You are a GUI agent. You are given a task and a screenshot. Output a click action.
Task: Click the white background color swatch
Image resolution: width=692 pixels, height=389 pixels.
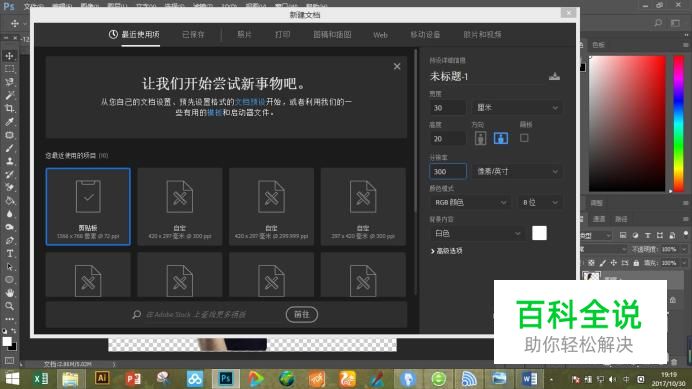[539, 233]
